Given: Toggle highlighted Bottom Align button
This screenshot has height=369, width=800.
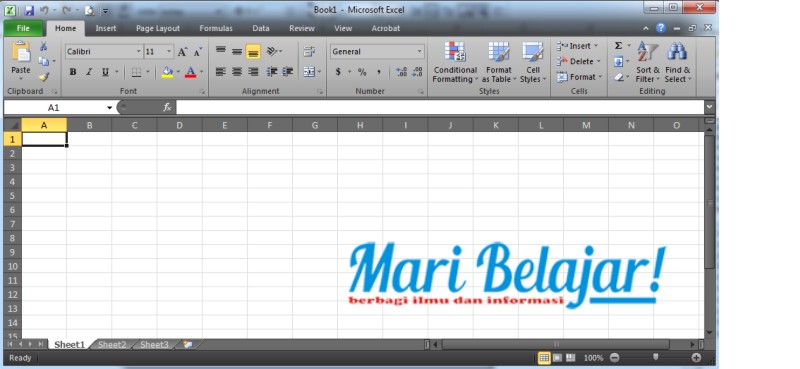Looking at the screenshot, I should (253, 52).
